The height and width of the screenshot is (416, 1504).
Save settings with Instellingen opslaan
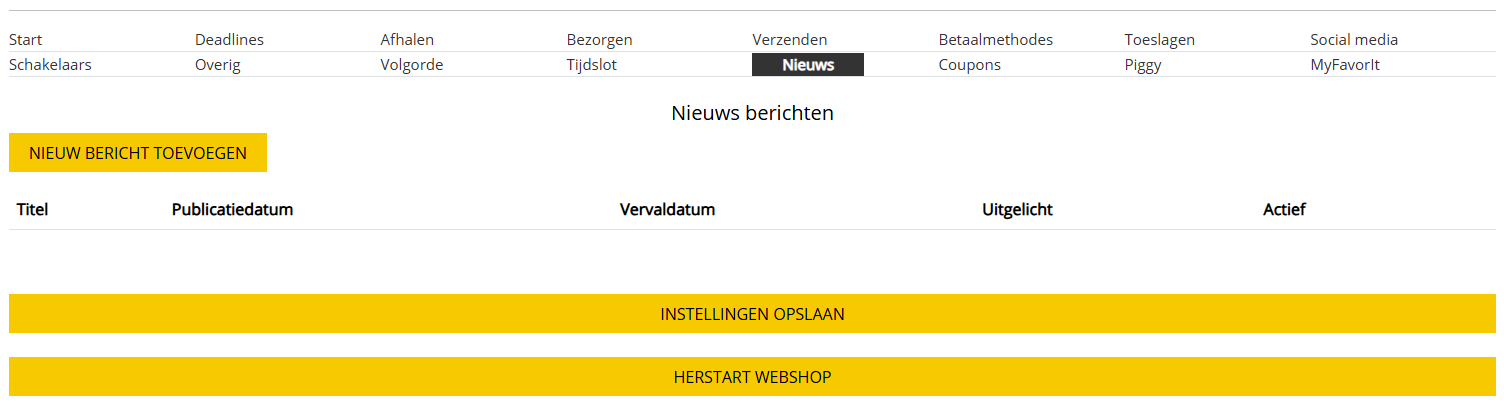point(752,314)
